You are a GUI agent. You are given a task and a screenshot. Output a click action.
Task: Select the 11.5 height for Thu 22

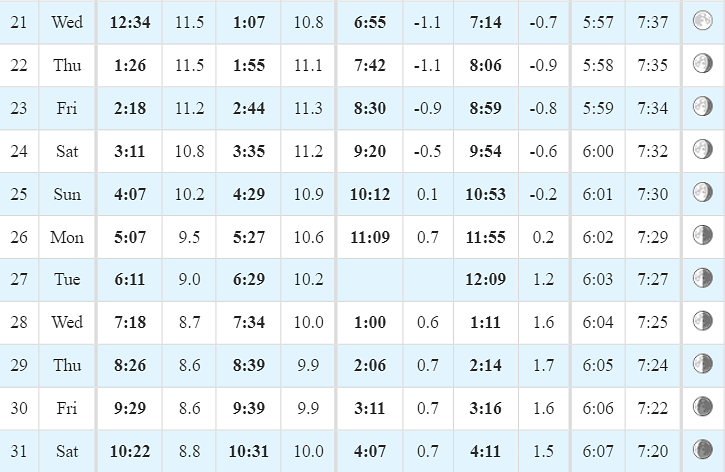(190, 66)
